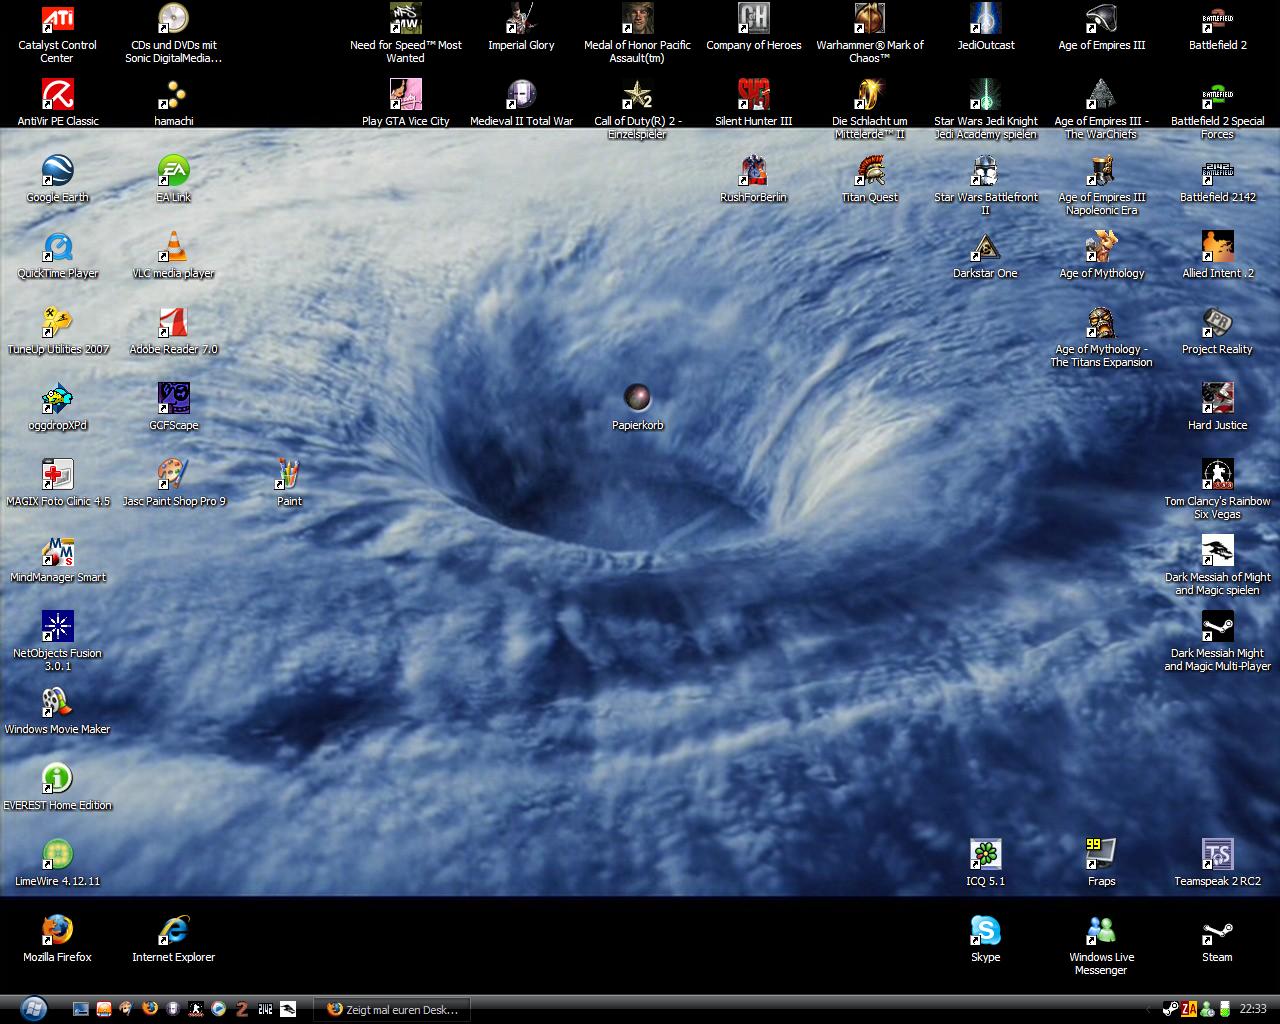The width and height of the screenshot is (1280, 1024).
Task: Select the Imperial Glory game icon
Action: pyautogui.click(x=521, y=19)
